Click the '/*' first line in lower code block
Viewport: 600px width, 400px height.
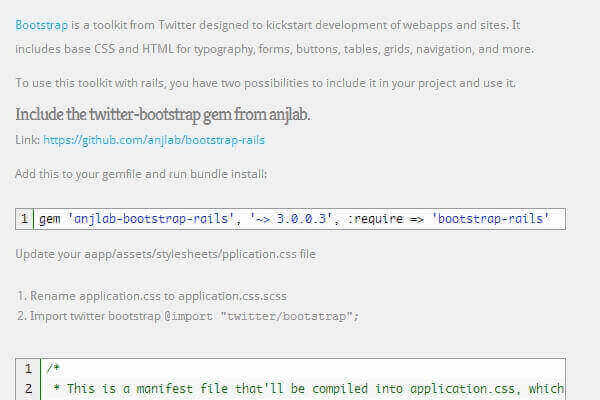coord(53,369)
